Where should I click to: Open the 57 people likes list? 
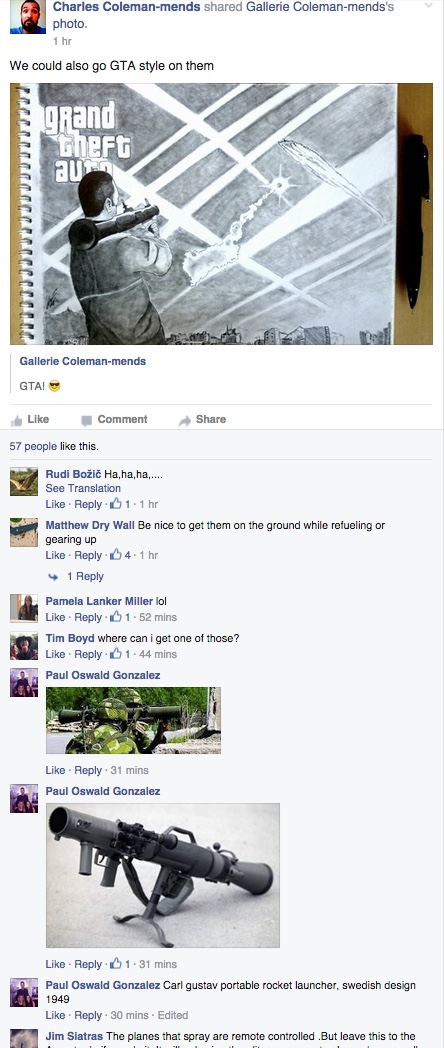(33, 446)
